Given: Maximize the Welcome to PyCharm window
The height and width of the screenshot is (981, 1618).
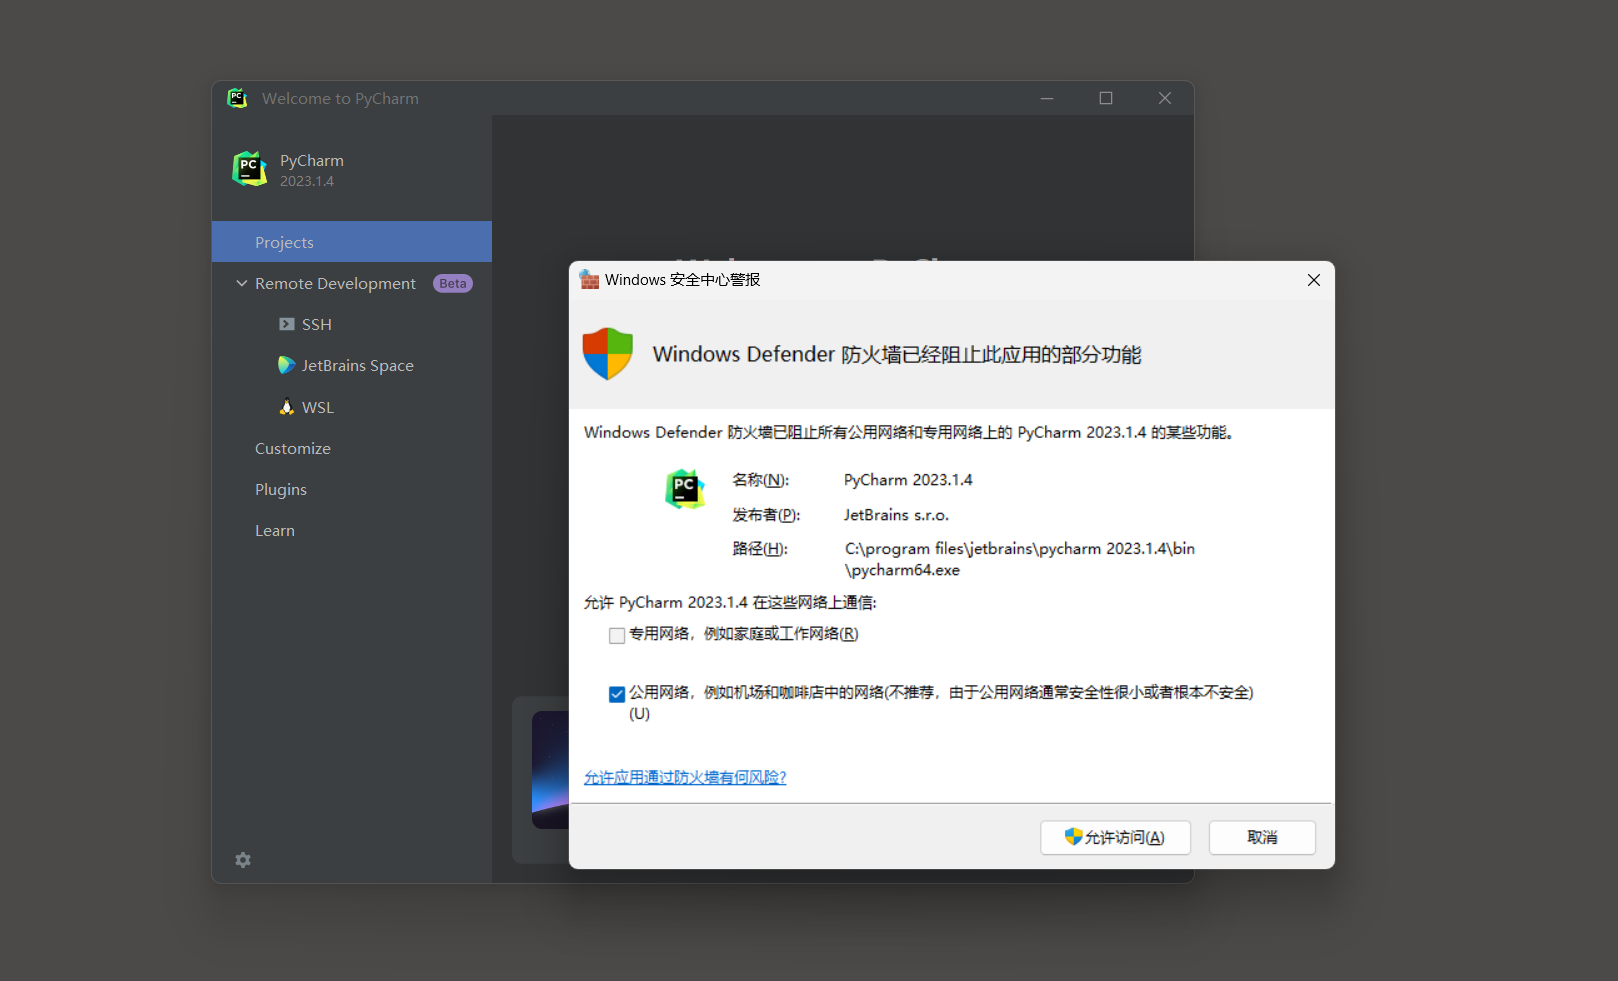Looking at the screenshot, I should pyautogui.click(x=1106, y=98).
